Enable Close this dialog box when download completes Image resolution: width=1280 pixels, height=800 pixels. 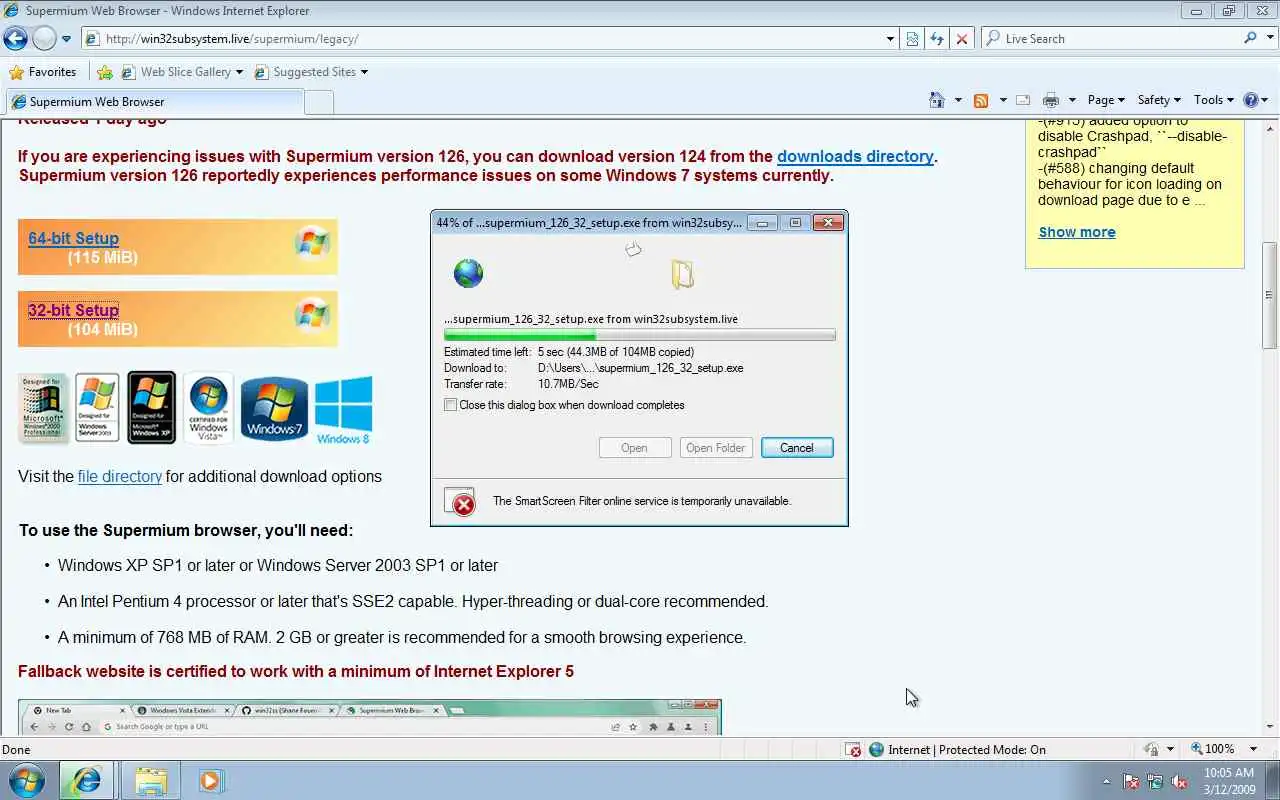click(x=451, y=405)
